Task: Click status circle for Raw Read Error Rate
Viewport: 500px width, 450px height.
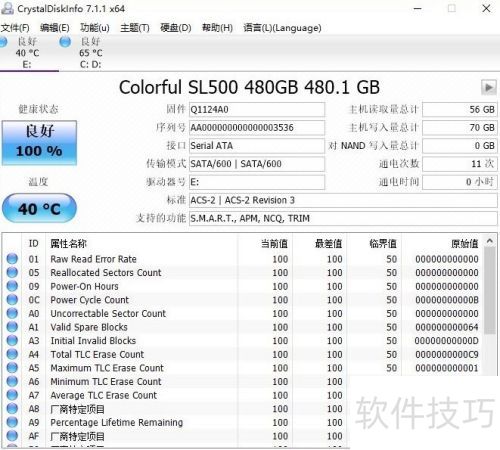Action: pos(12,259)
